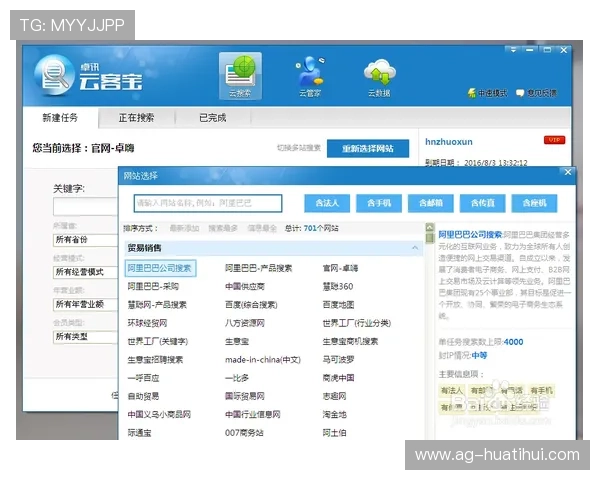This screenshot has width=600, height=480.
Task: Select 国际贸易网 site
Action: click(x=245, y=396)
